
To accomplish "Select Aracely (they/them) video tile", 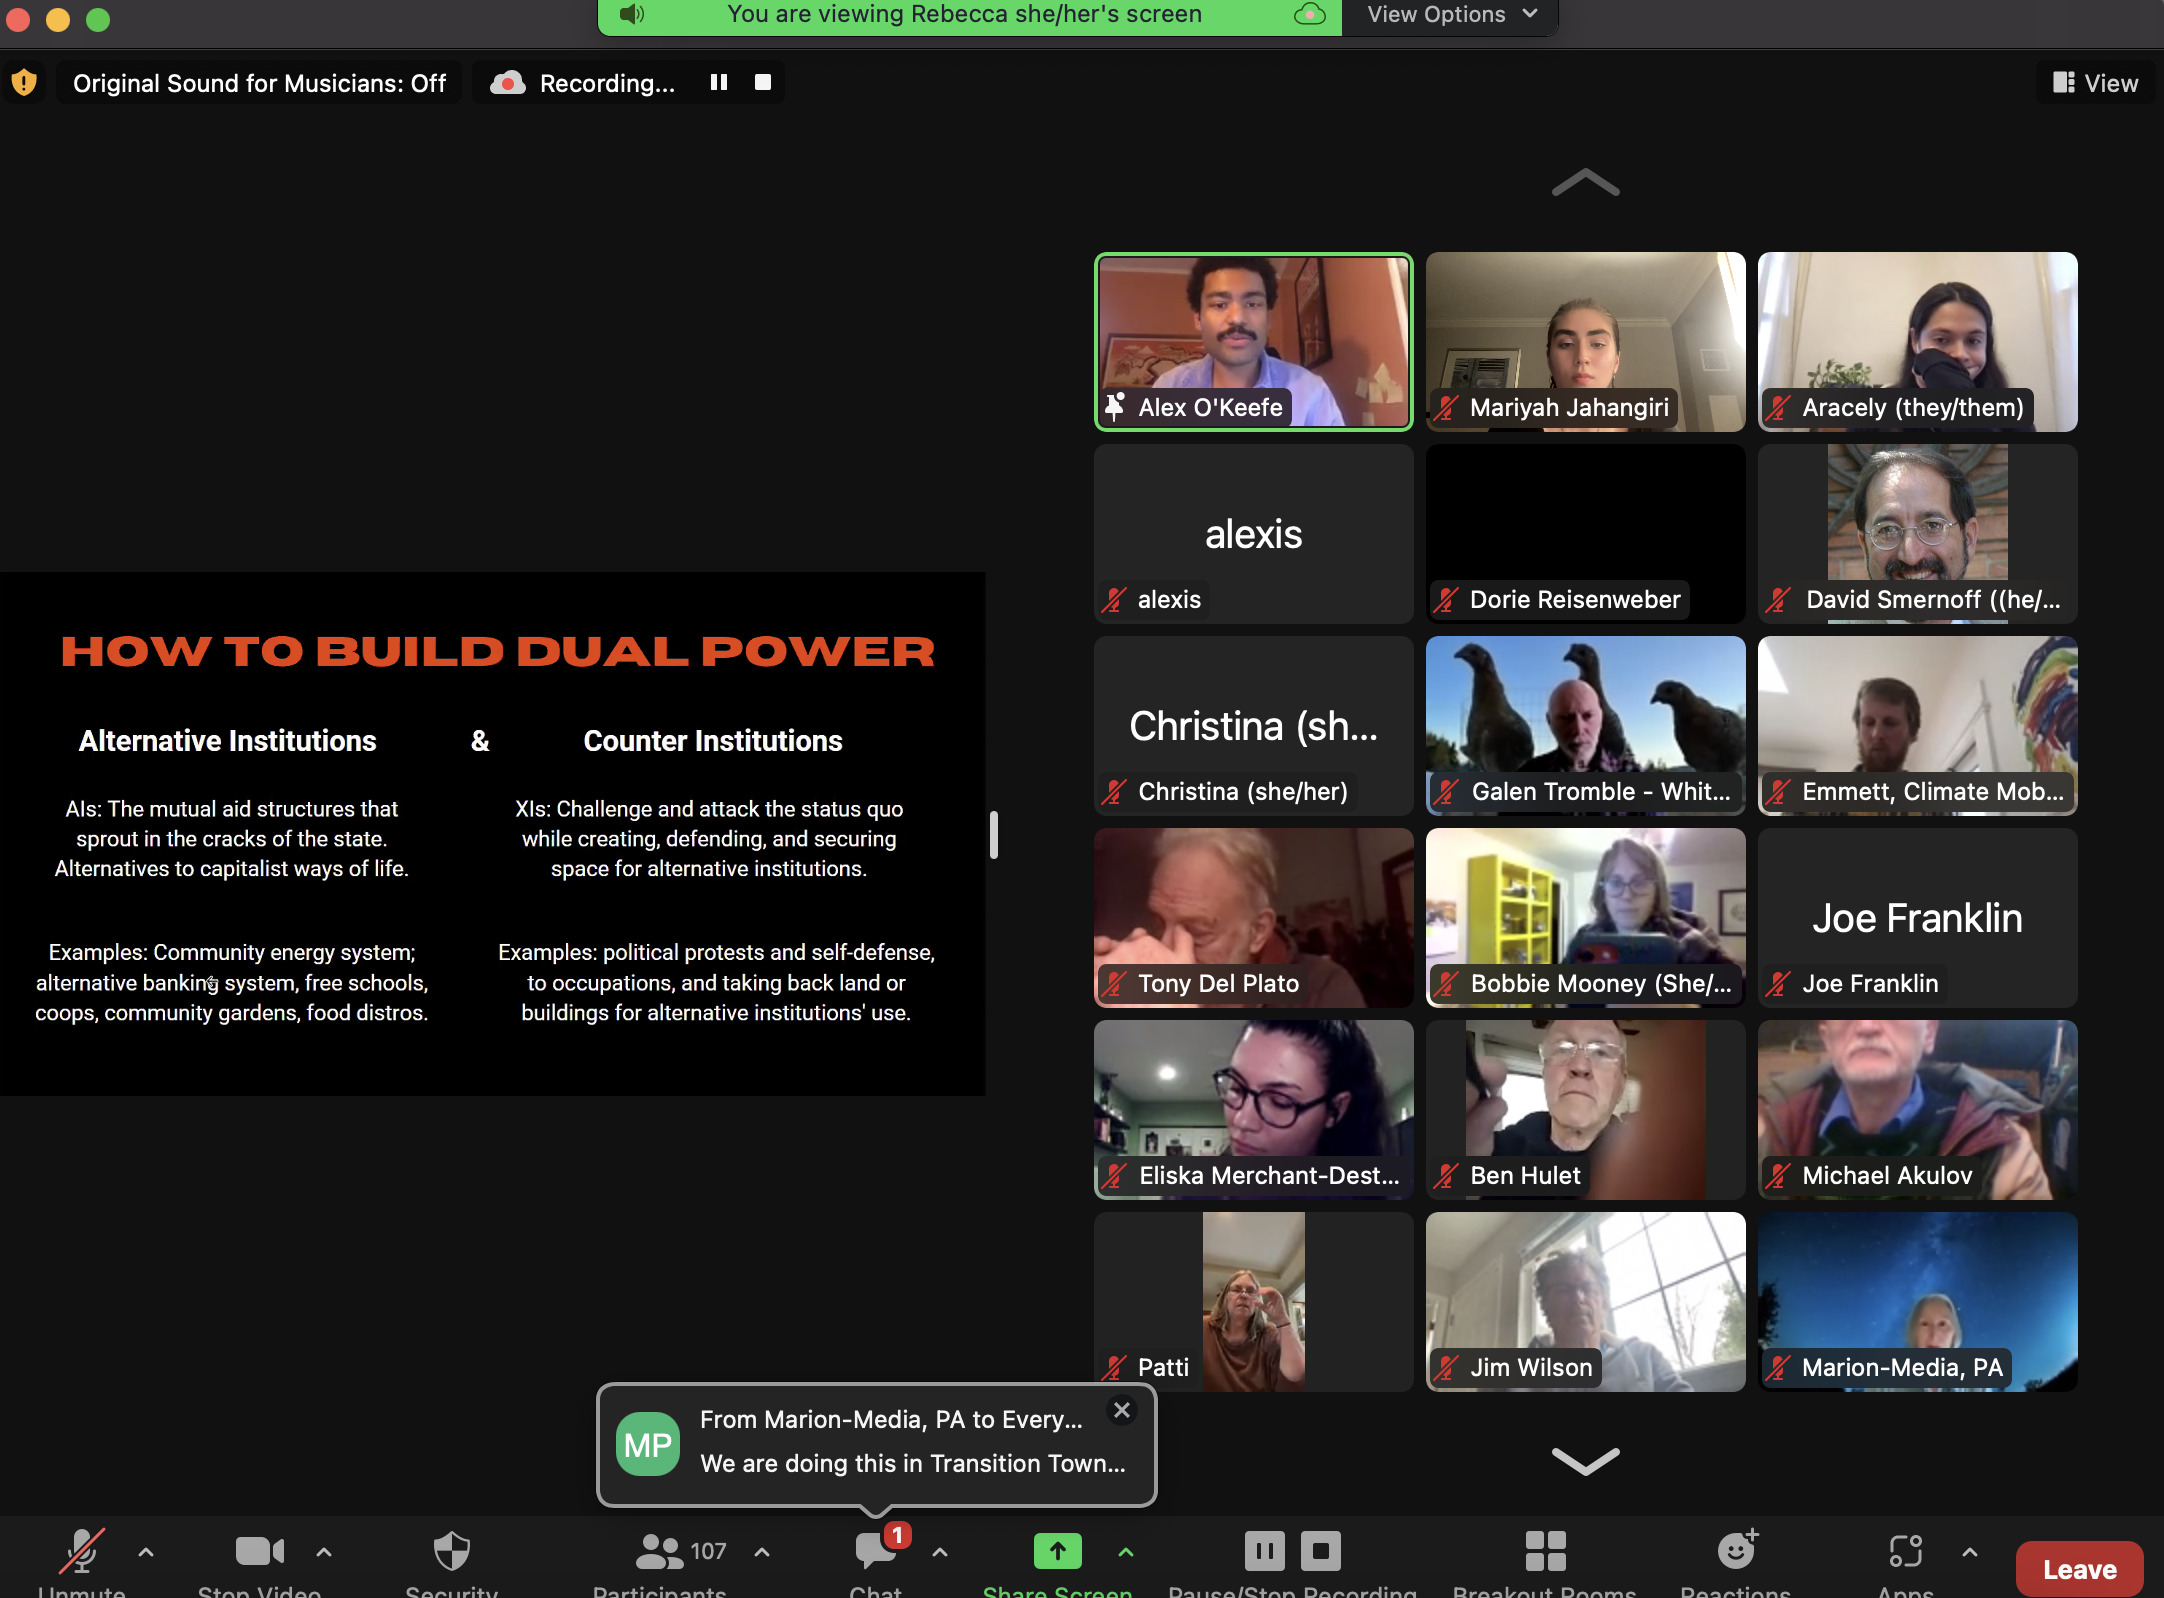I will click(x=1918, y=342).
